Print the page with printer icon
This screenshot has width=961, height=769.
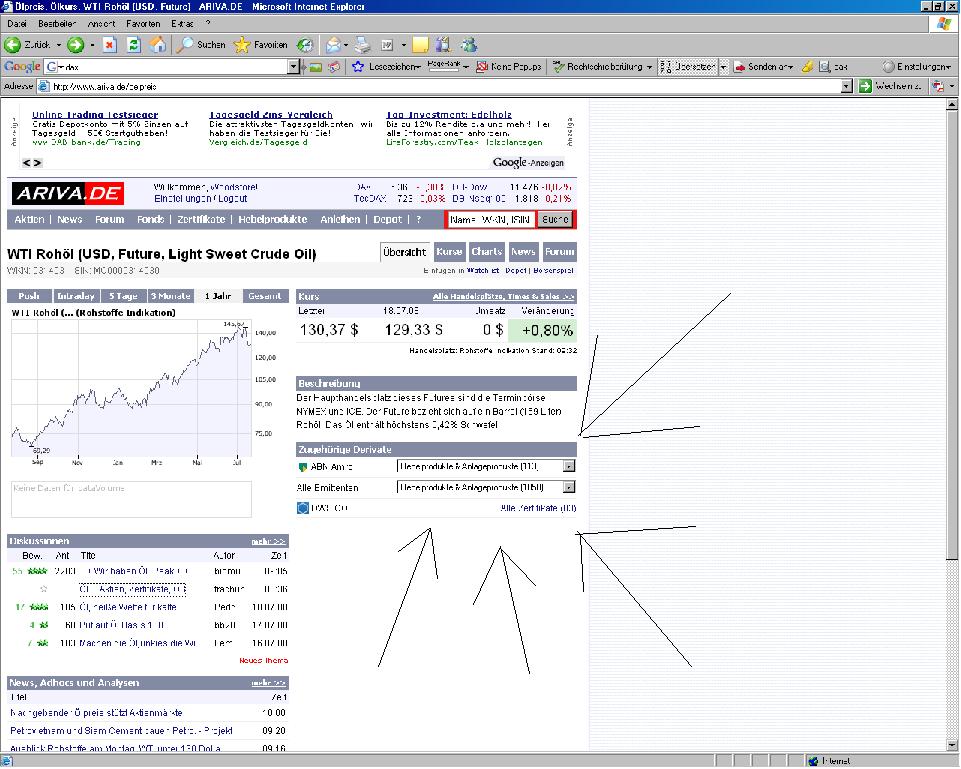(x=362, y=45)
